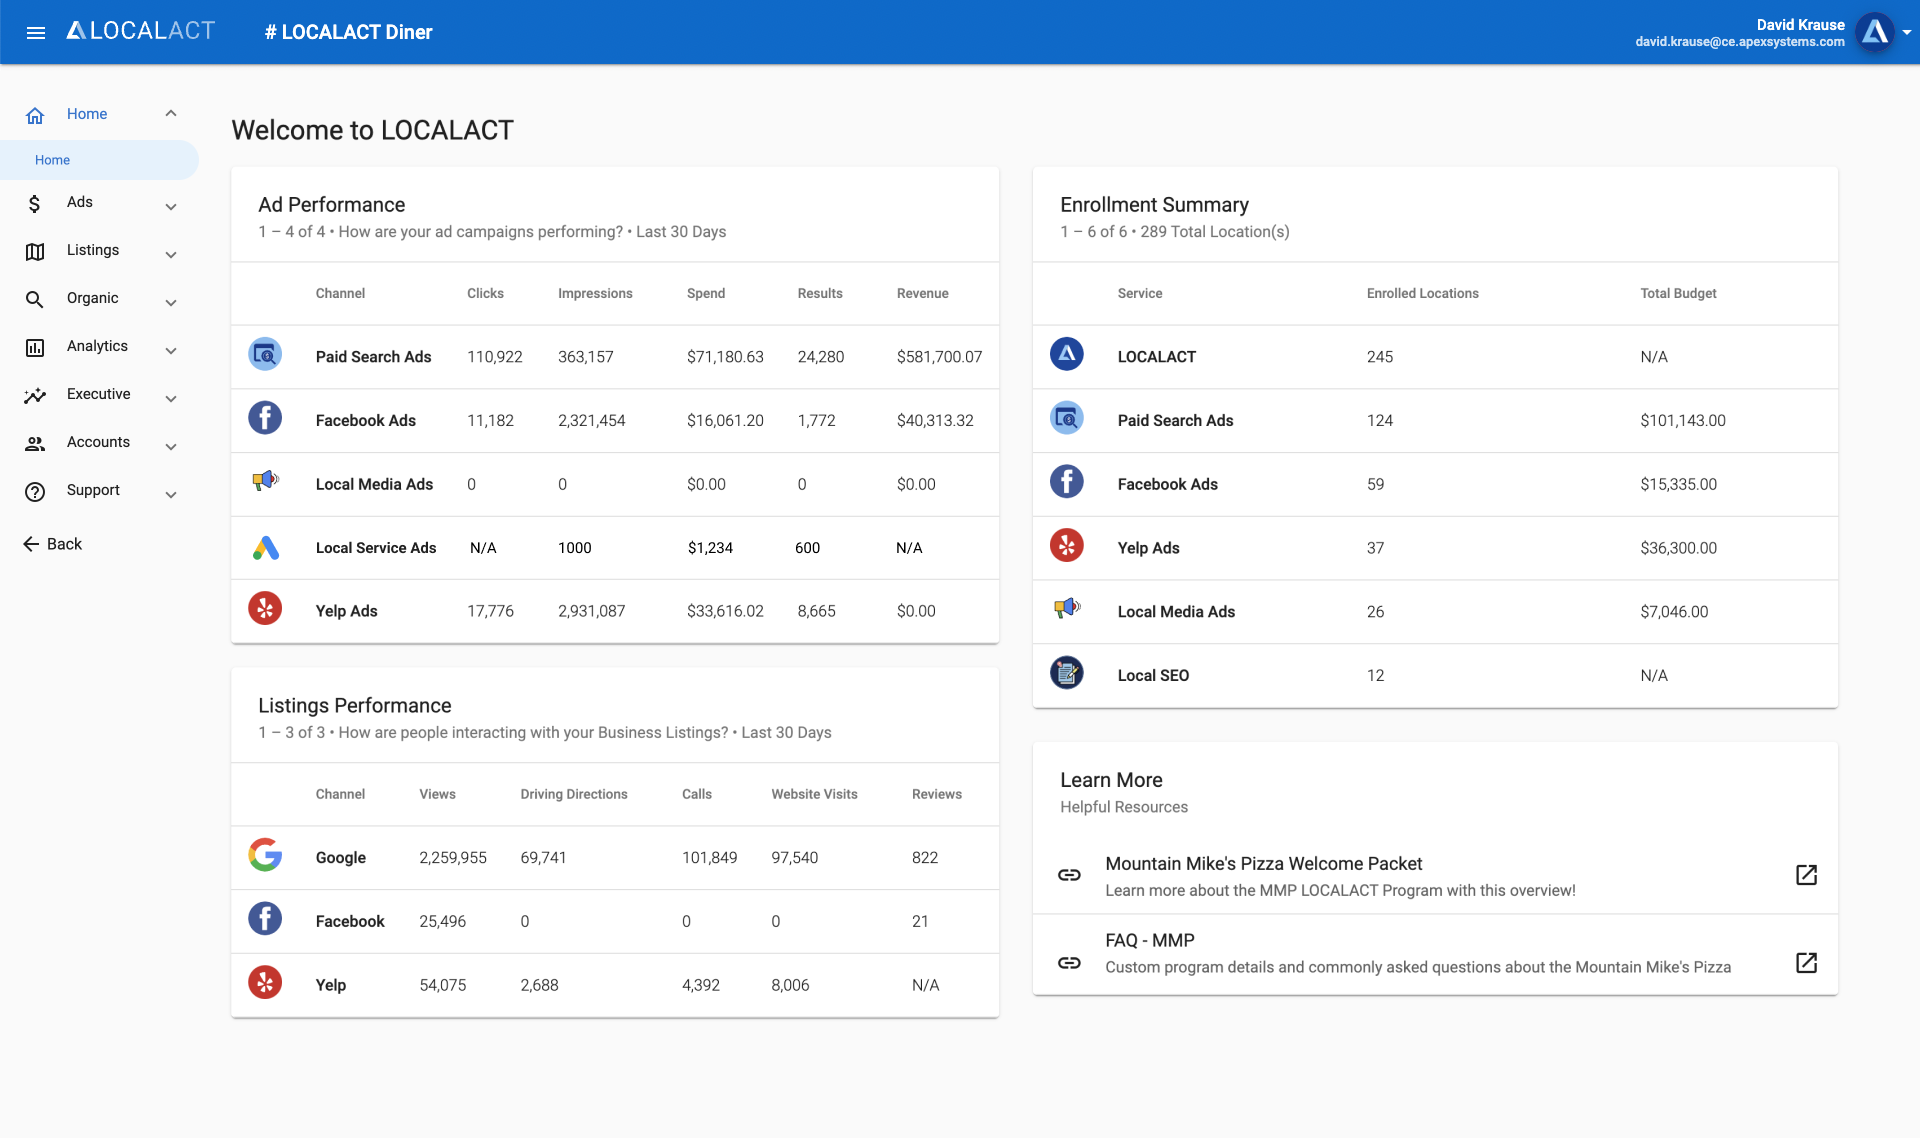Click the Organic search icon
Image resolution: width=1920 pixels, height=1138 pixels.
35,299
